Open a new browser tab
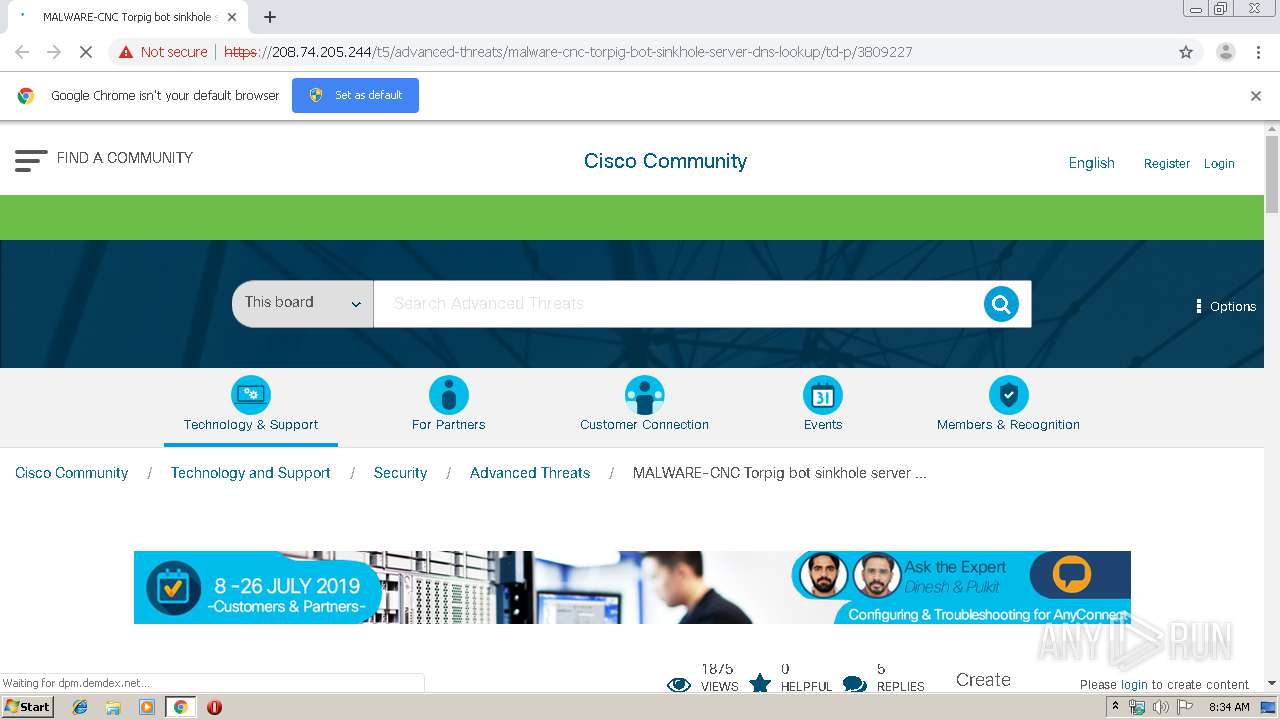The height and width of the screenshot is (720, 1280). pos(270,17)
